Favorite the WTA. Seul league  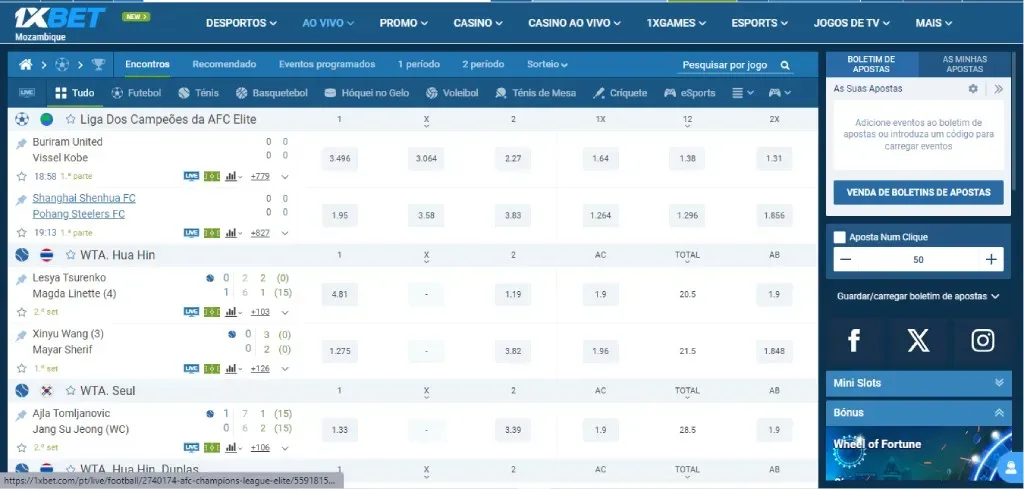pos(71,390)
